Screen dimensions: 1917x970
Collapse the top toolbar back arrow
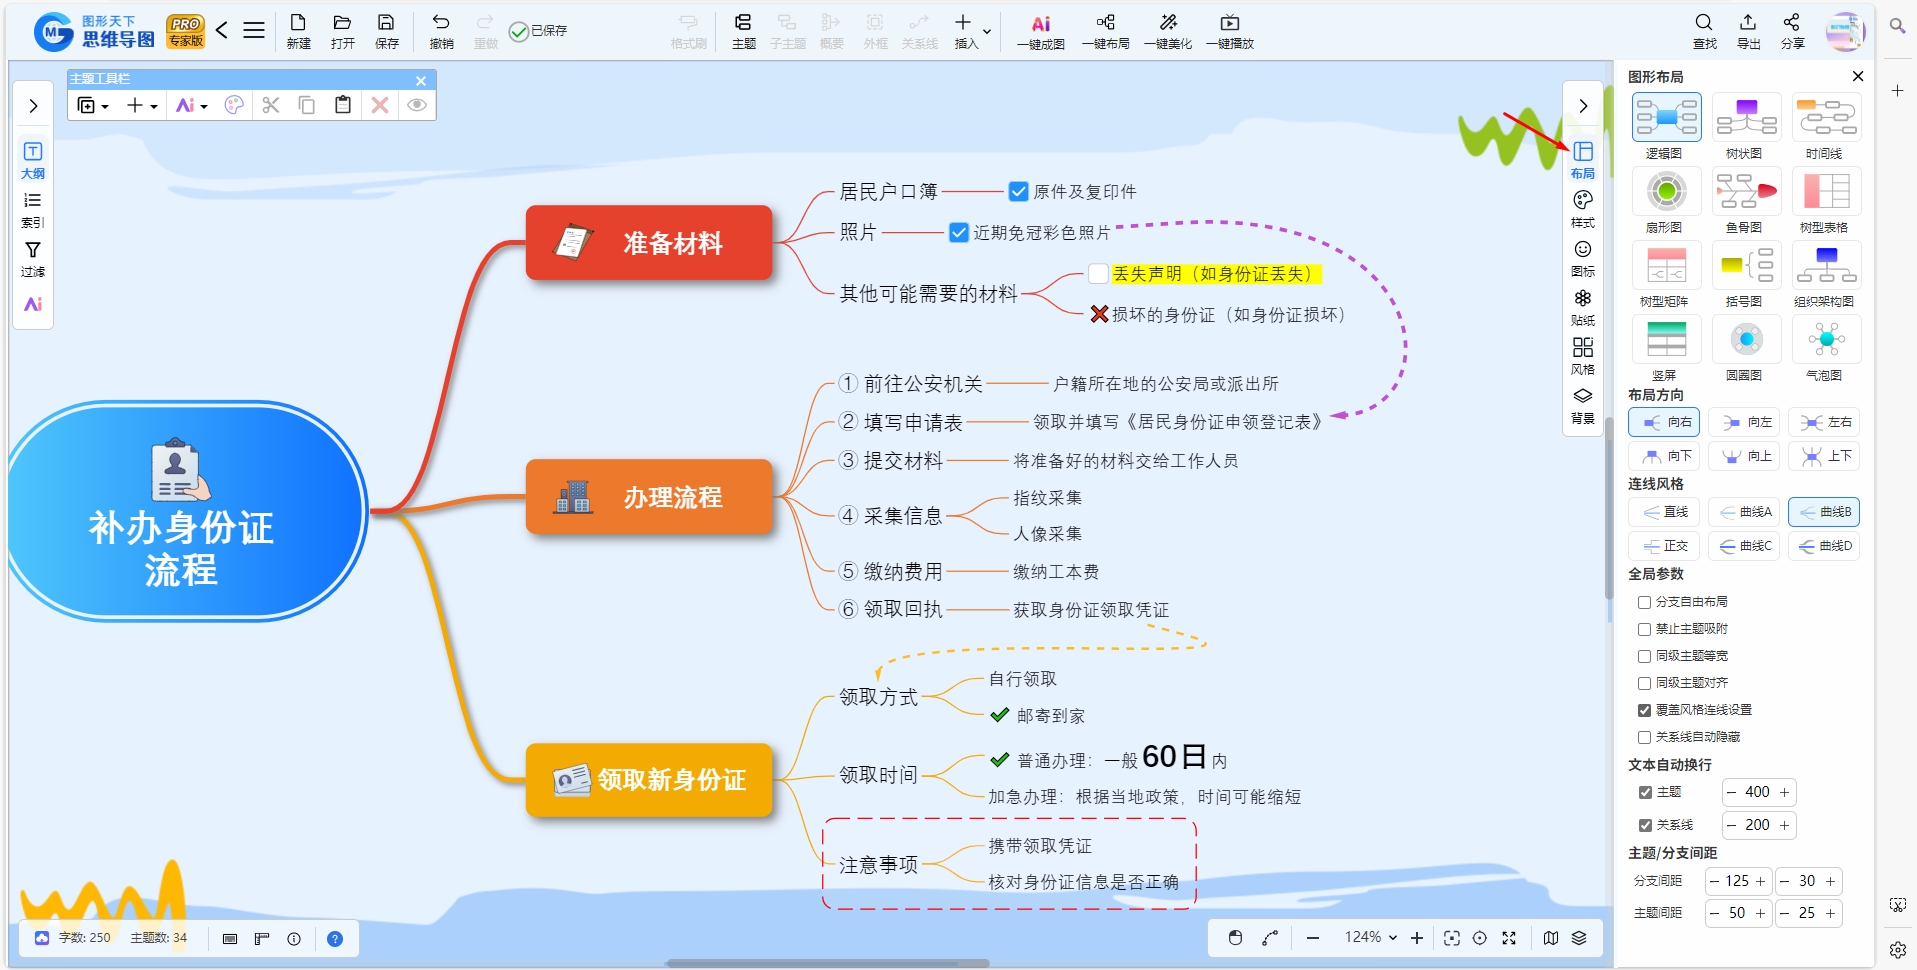pyautogui.click(x=222, y=30)
